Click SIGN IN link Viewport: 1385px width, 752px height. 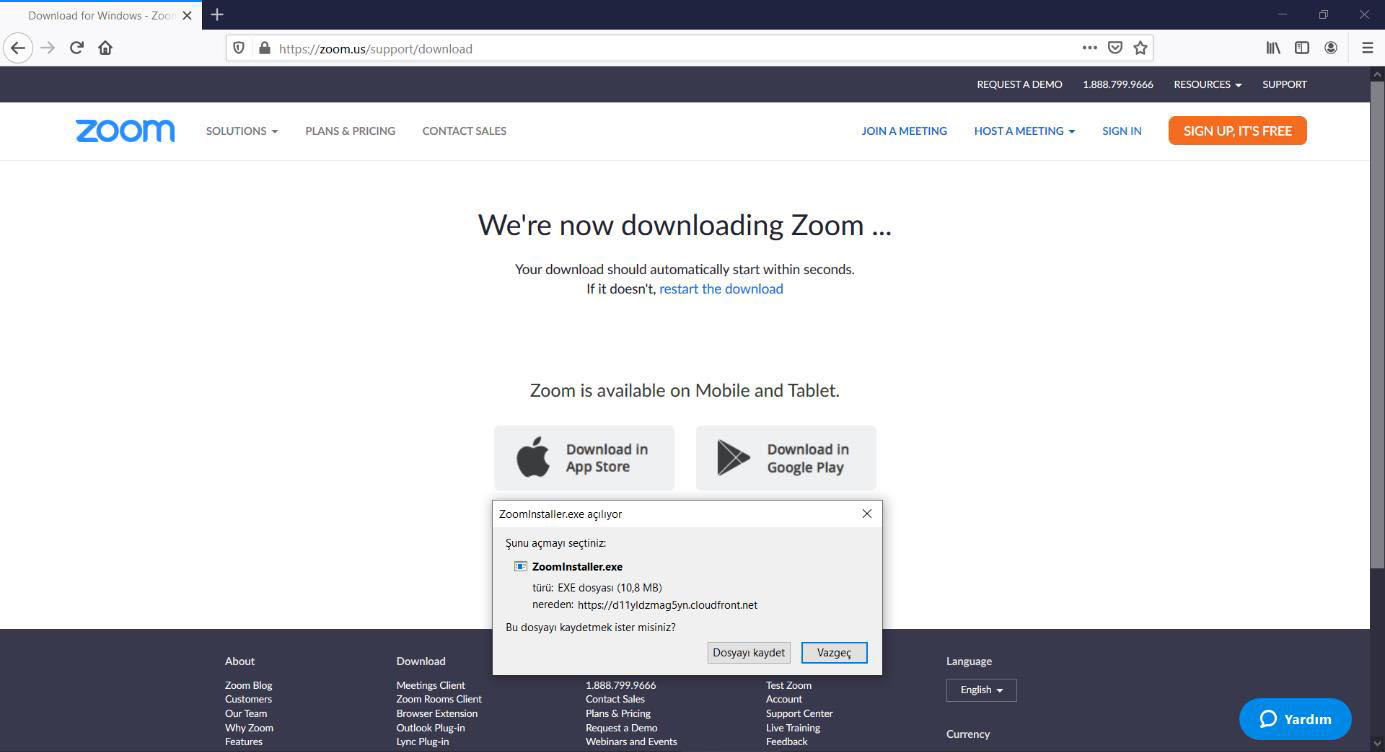tap(1122, 131)
